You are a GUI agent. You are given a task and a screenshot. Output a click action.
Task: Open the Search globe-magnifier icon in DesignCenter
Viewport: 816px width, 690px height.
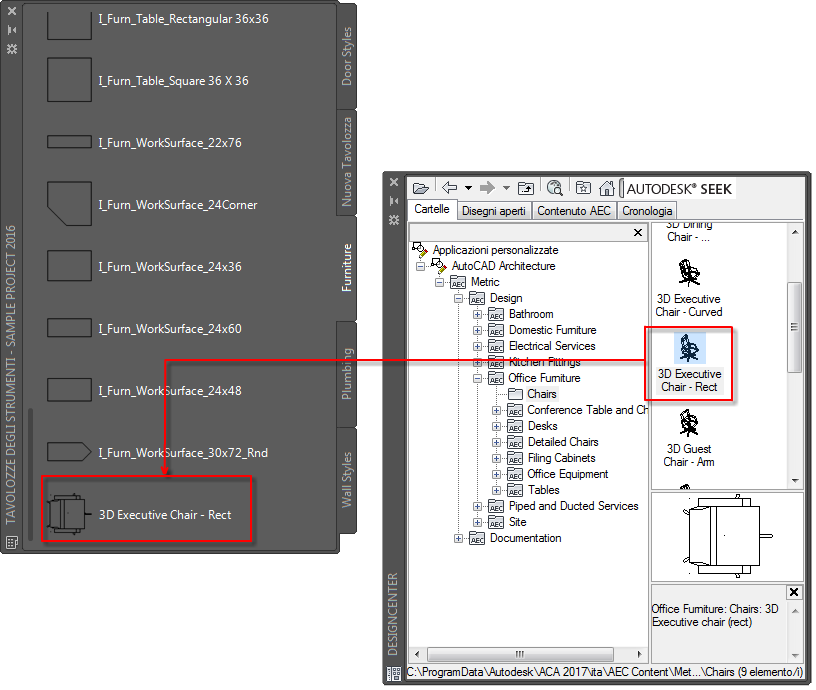pyautogui.click(x=555, y=187)
